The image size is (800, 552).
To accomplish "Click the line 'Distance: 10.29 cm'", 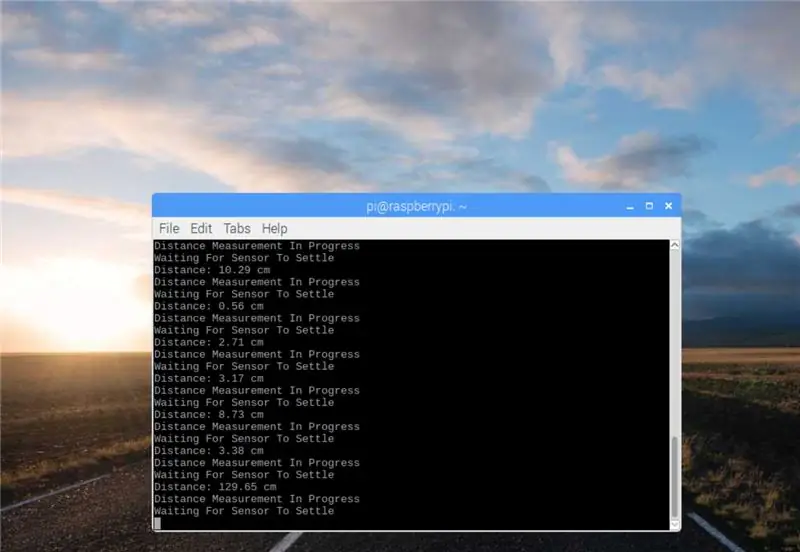I will tap(212, 270).
